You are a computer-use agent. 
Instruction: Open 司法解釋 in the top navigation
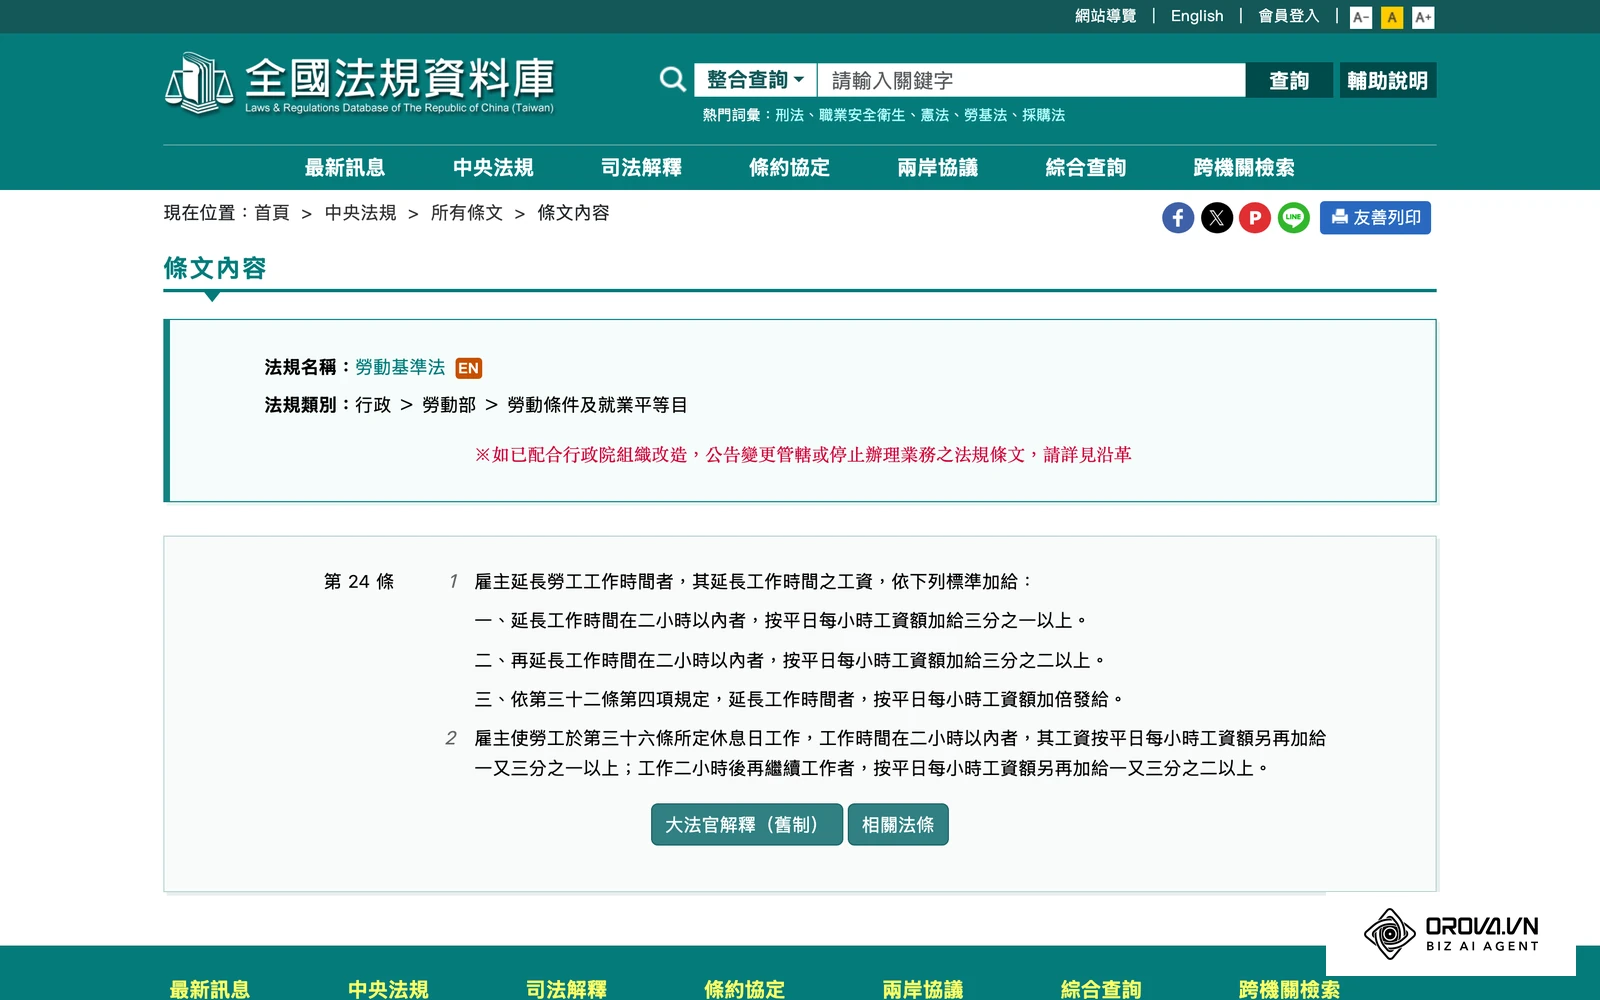pyautogui.click(x=640, y=167)
